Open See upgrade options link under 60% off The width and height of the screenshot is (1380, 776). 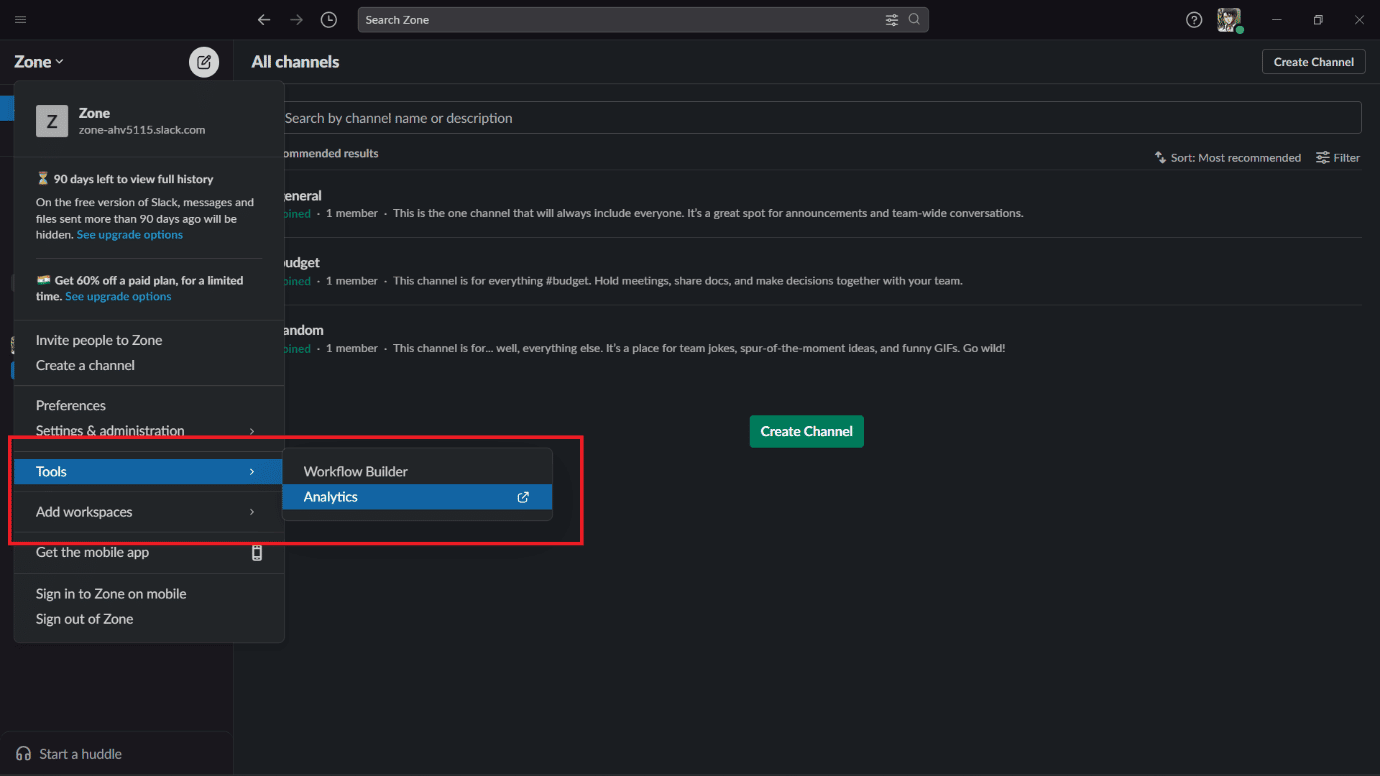coord(118,297)
